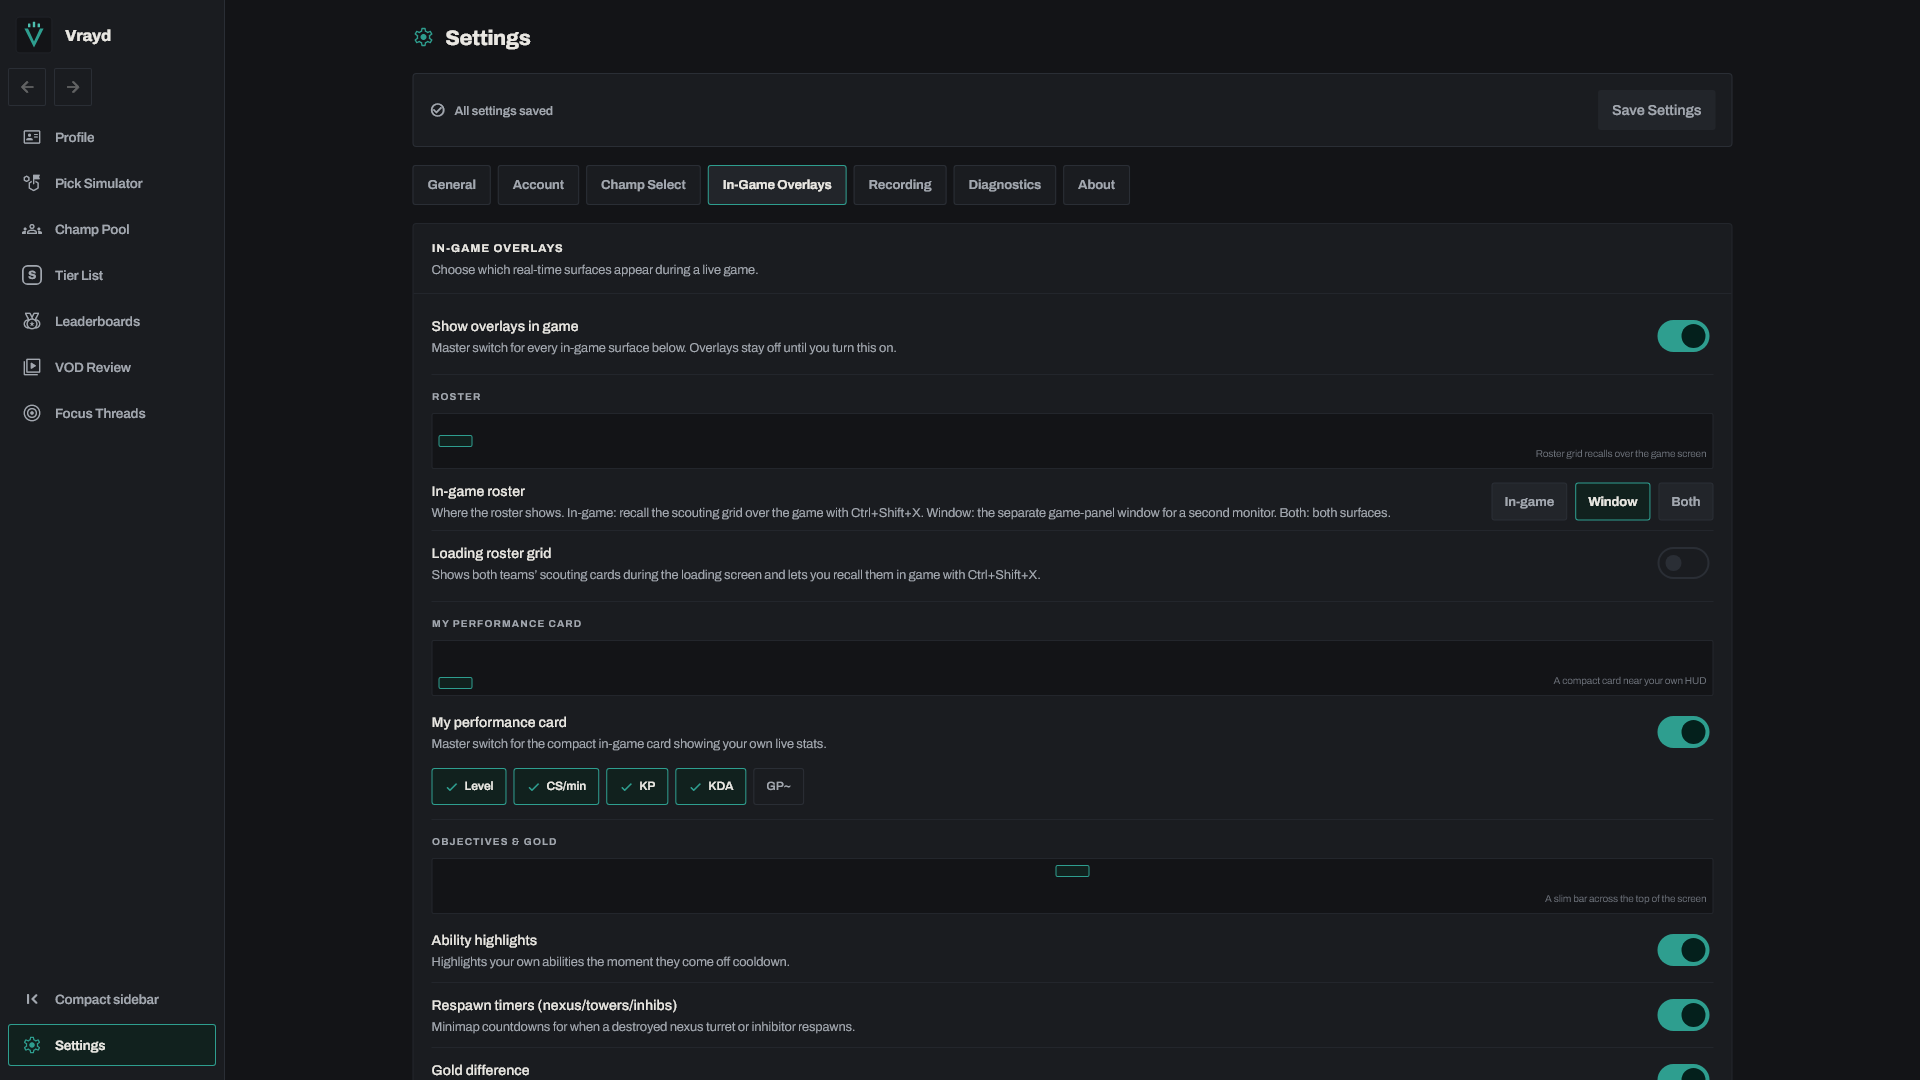Click the Vrayd logo icon
This screenshot has width=1920, height=1080.
(x=34, y=35)
